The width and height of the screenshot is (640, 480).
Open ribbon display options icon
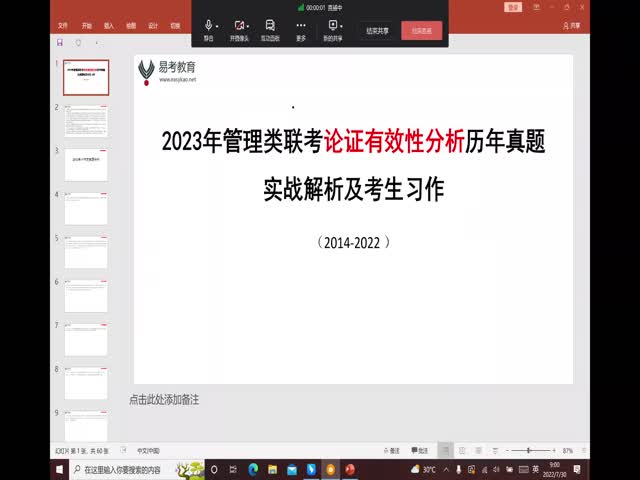click(536, 7)
